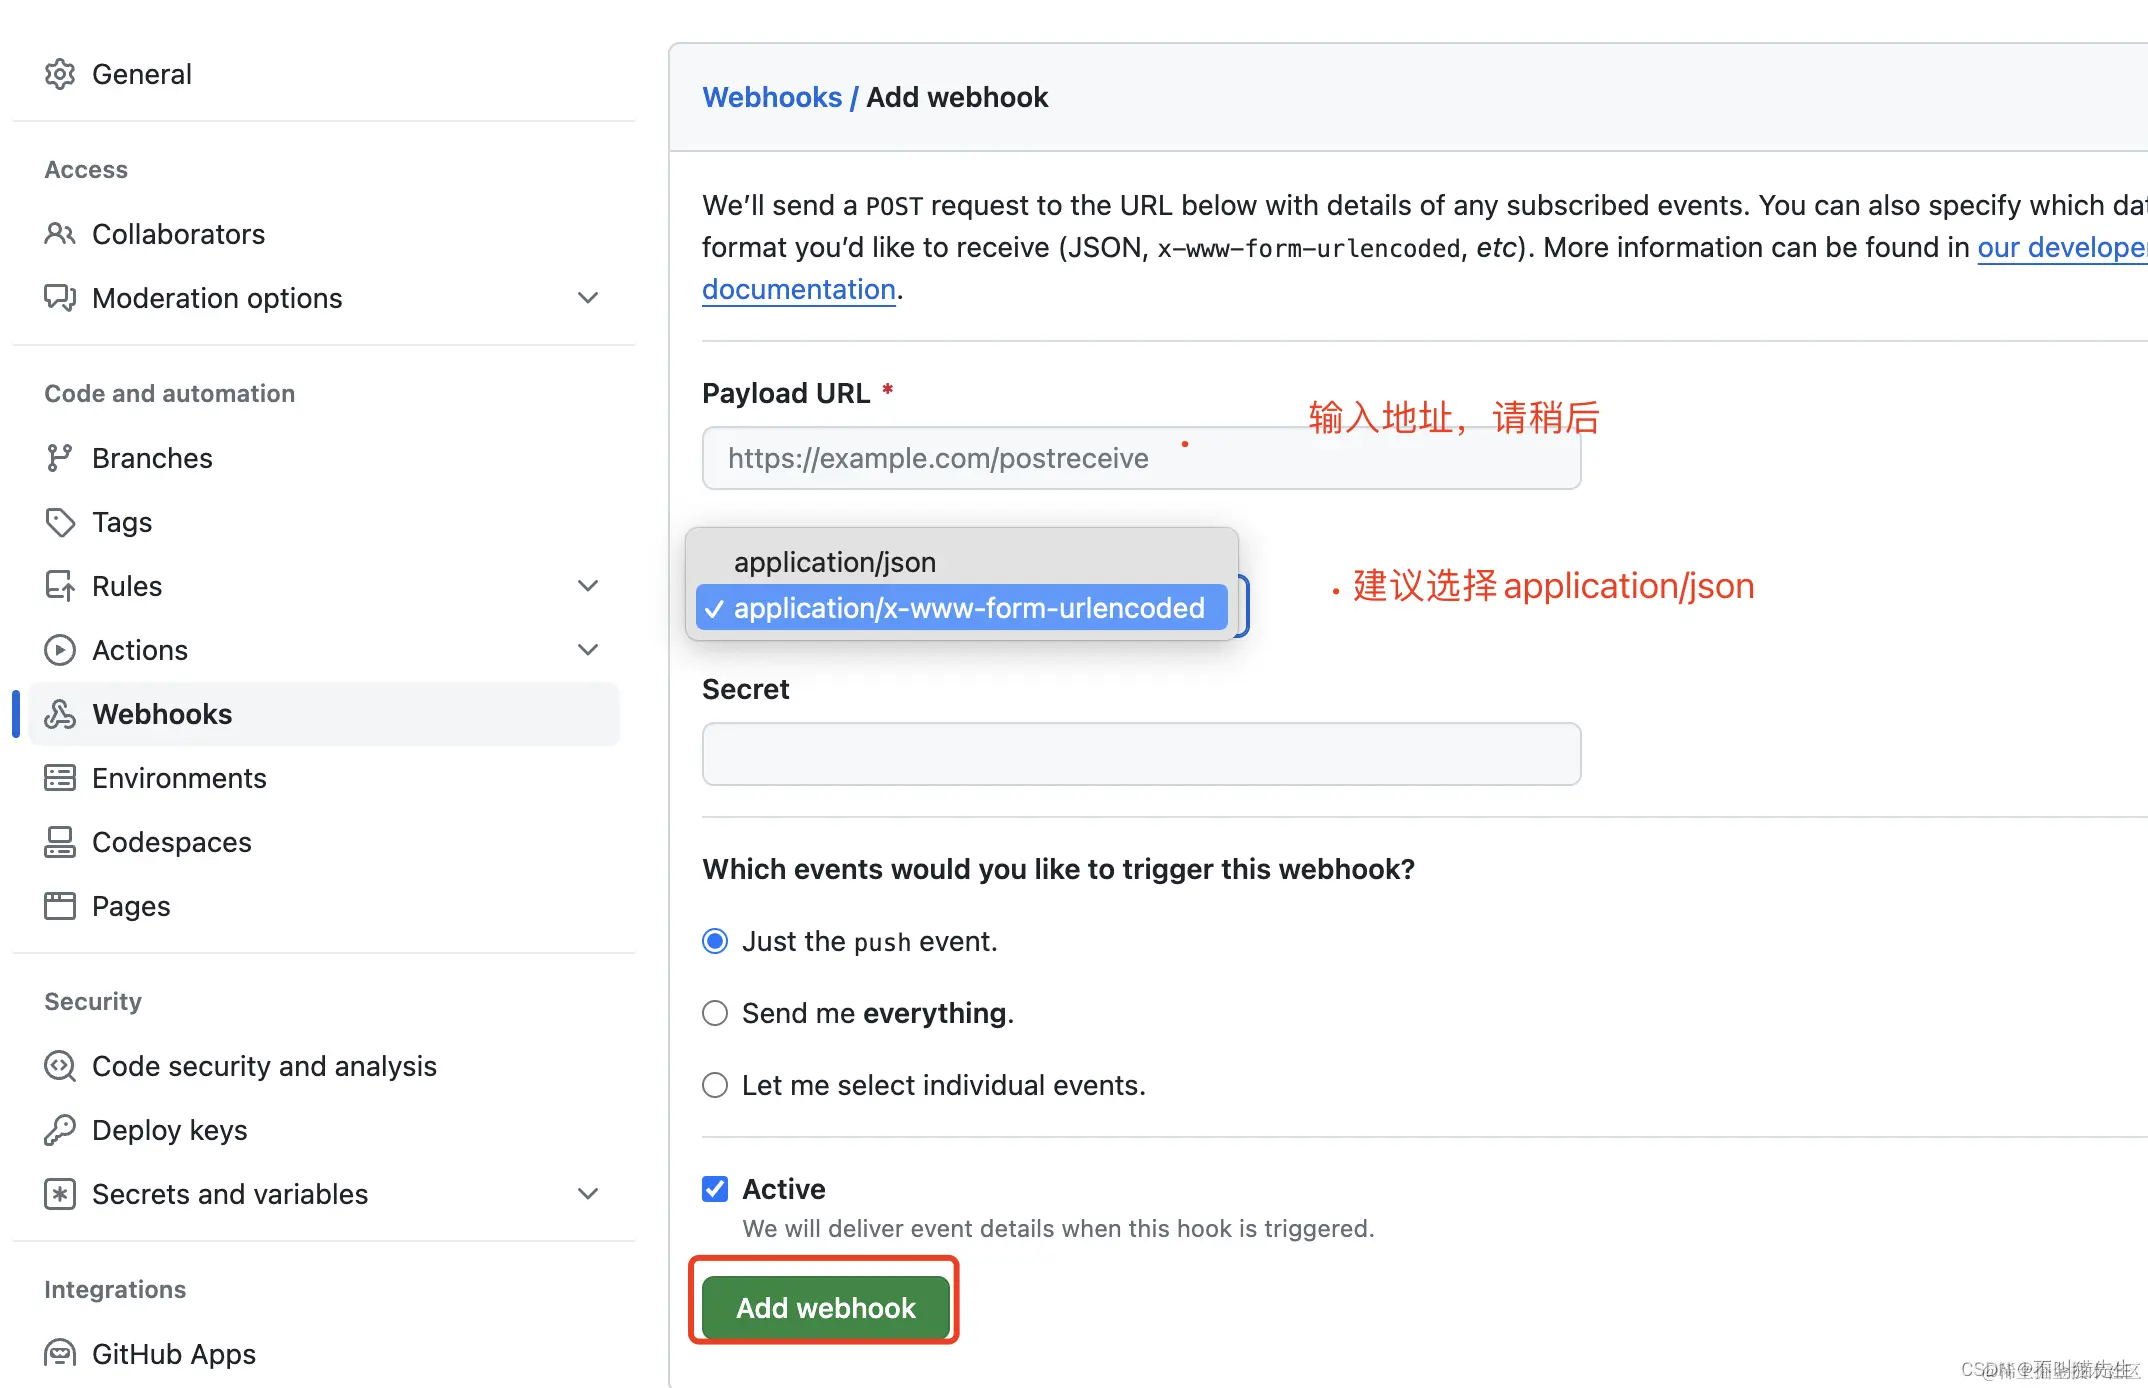Image resolution: width=2148 pixels, height=1388 pixels.
Task: Click the Branches git-branch icon
Action: (x=60, y=458)
